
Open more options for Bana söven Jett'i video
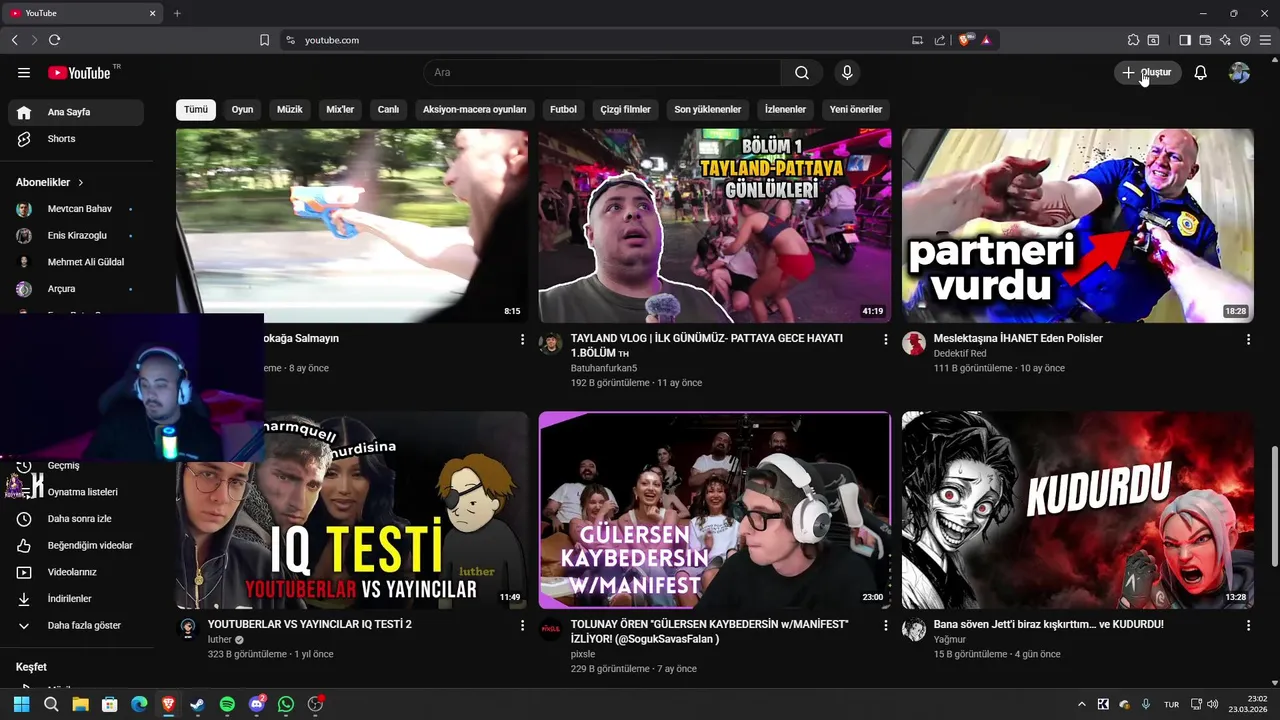(1248, 625)
